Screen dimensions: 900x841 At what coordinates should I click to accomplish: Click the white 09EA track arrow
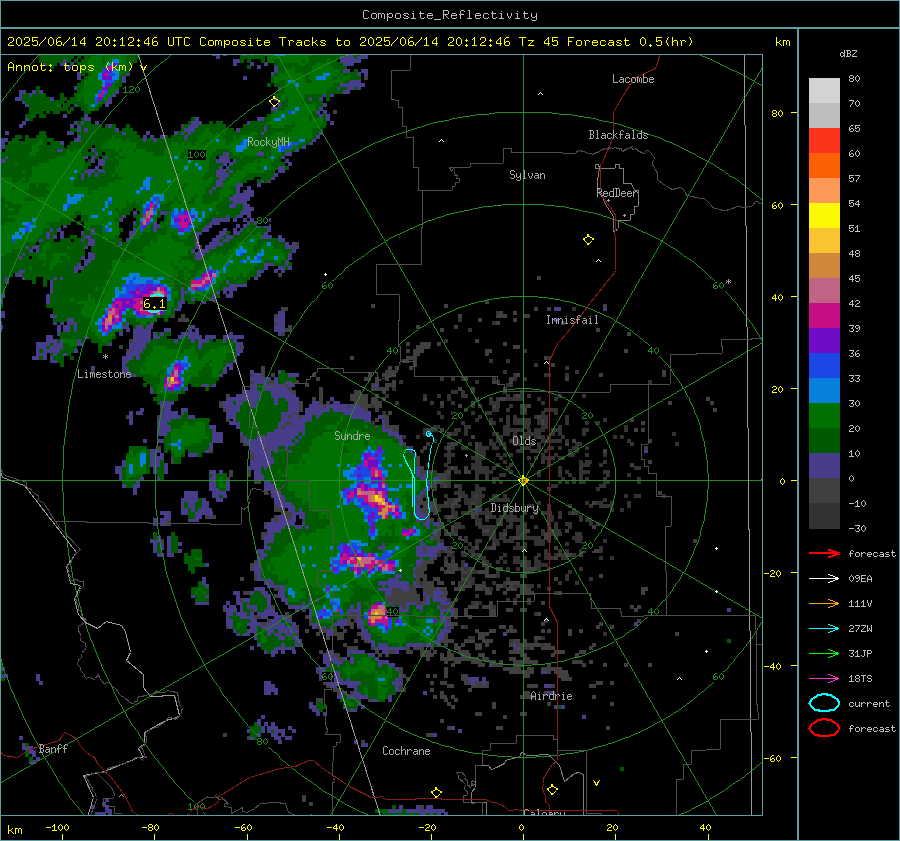coord(824,579)
